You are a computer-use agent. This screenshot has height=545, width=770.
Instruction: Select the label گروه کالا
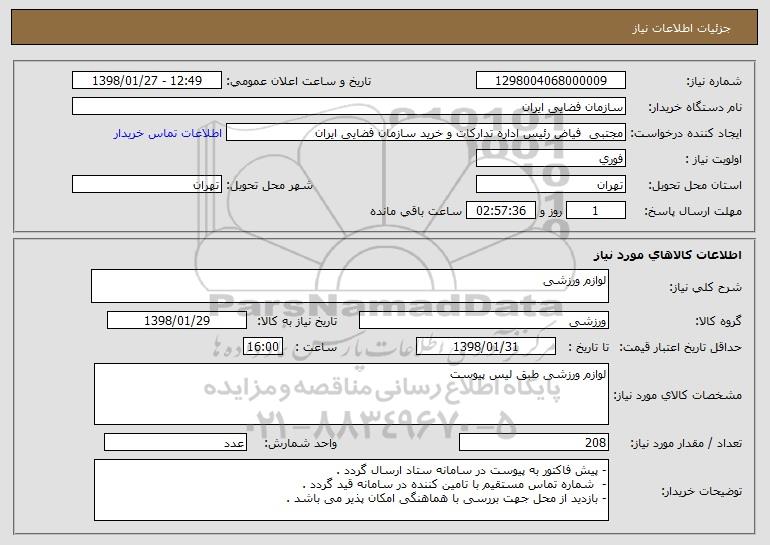click(x=718, y=322)
